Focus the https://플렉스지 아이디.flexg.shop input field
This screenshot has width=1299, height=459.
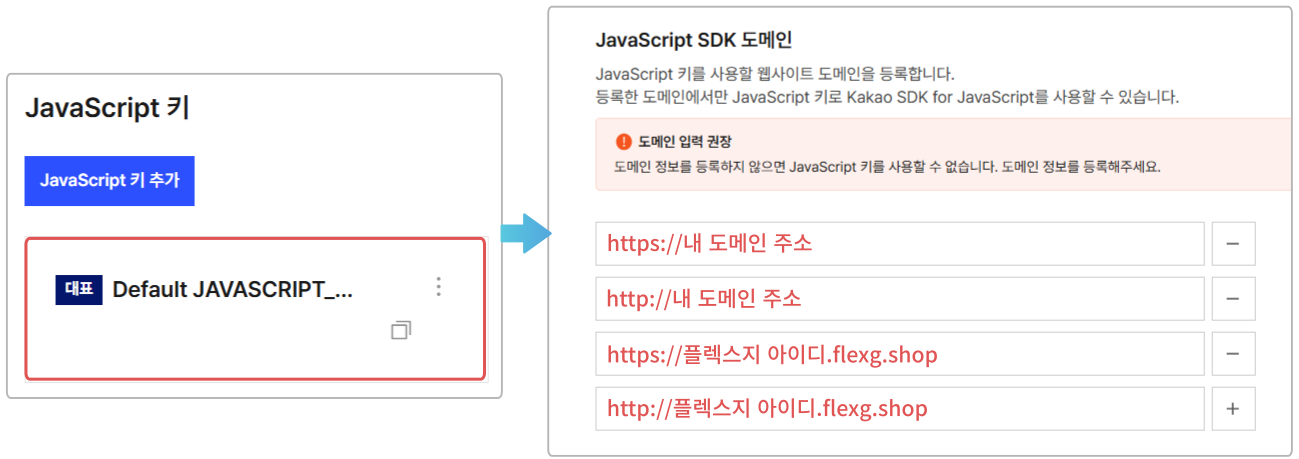click(900, 354)
